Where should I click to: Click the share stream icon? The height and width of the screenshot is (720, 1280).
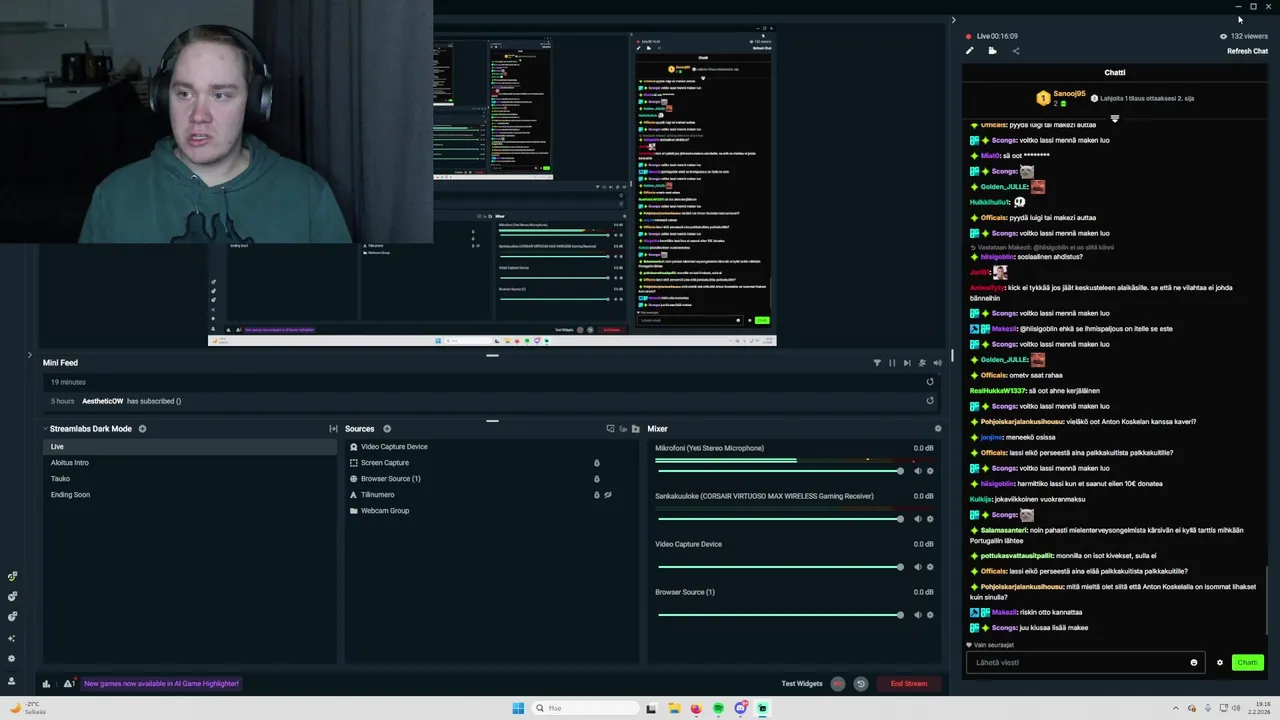click(1015, 51)
